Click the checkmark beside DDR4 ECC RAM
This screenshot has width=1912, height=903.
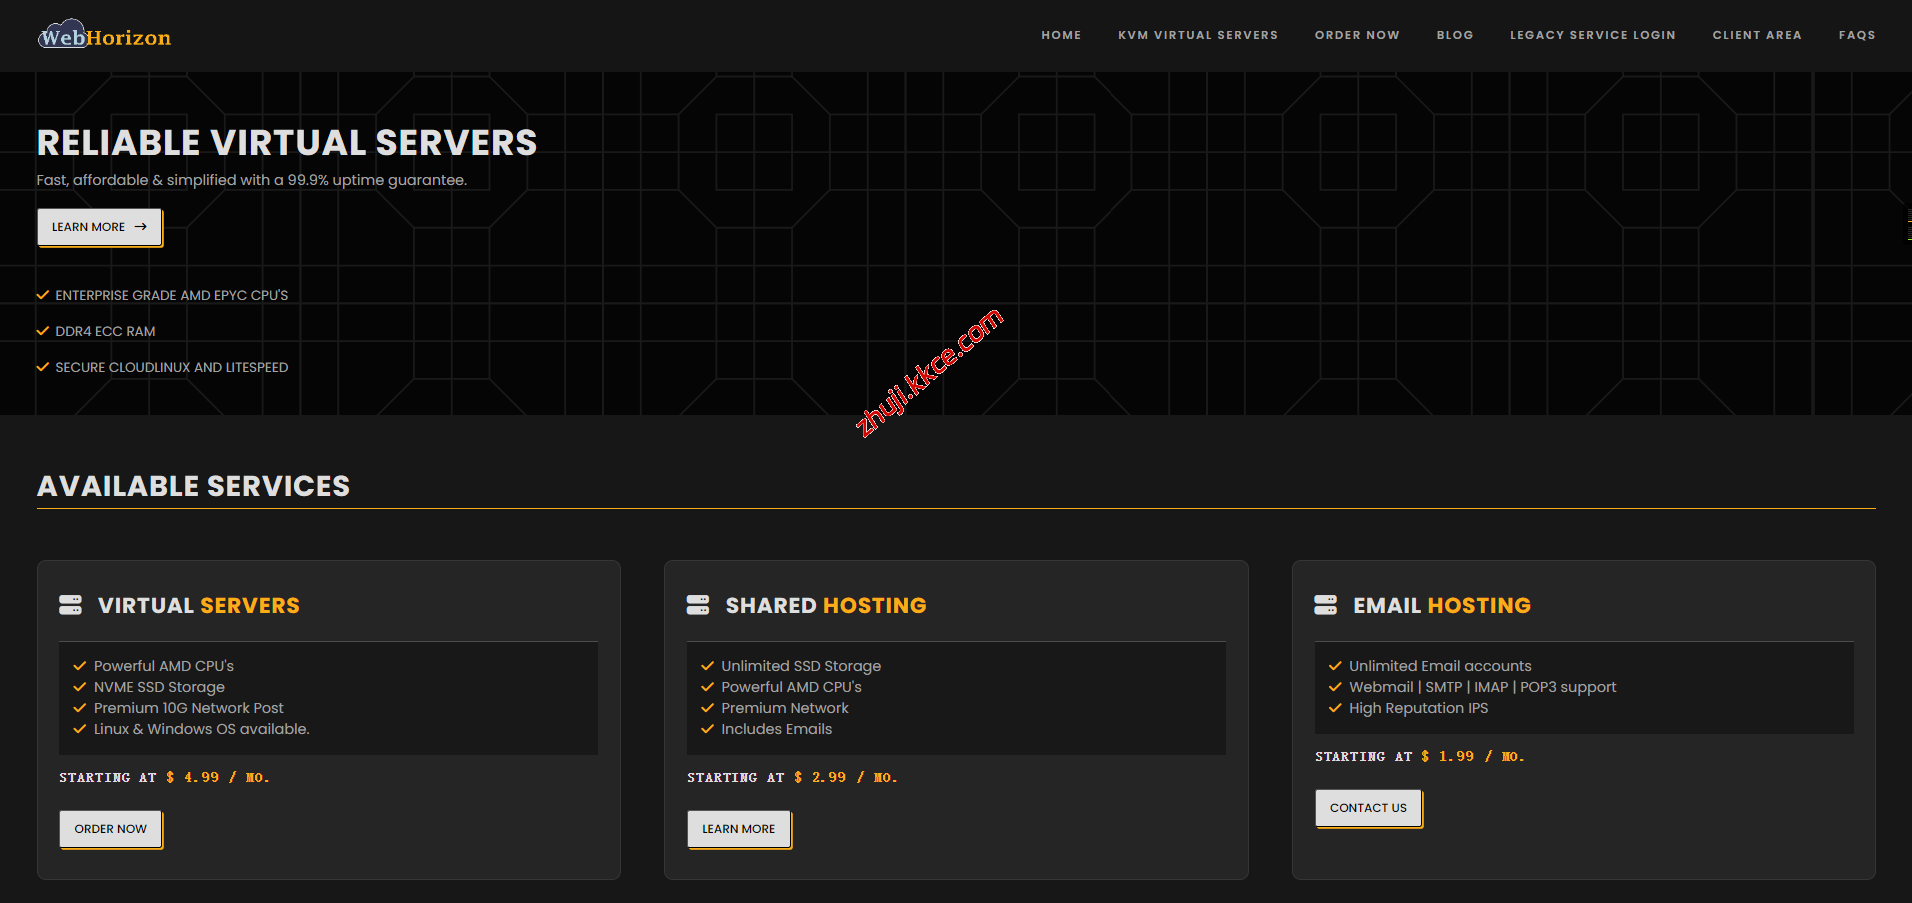click(42, 330)
